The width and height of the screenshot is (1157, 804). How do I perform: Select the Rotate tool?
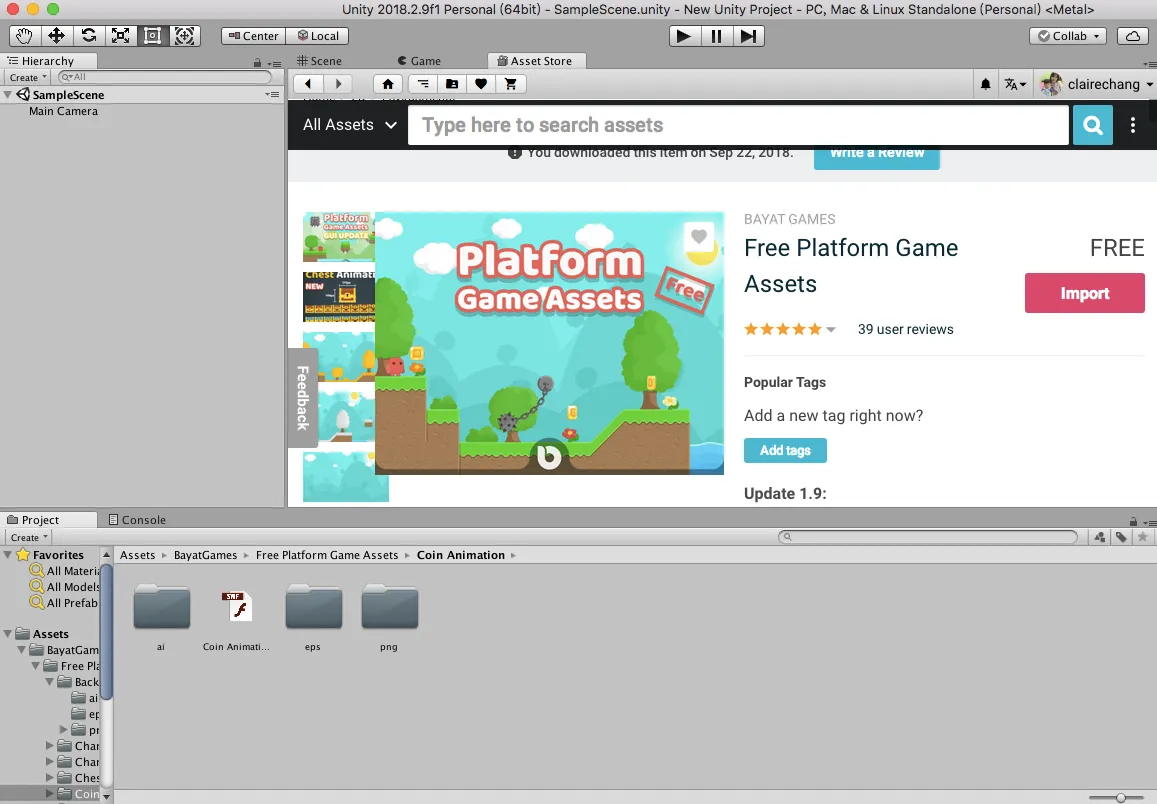[89, 35]
